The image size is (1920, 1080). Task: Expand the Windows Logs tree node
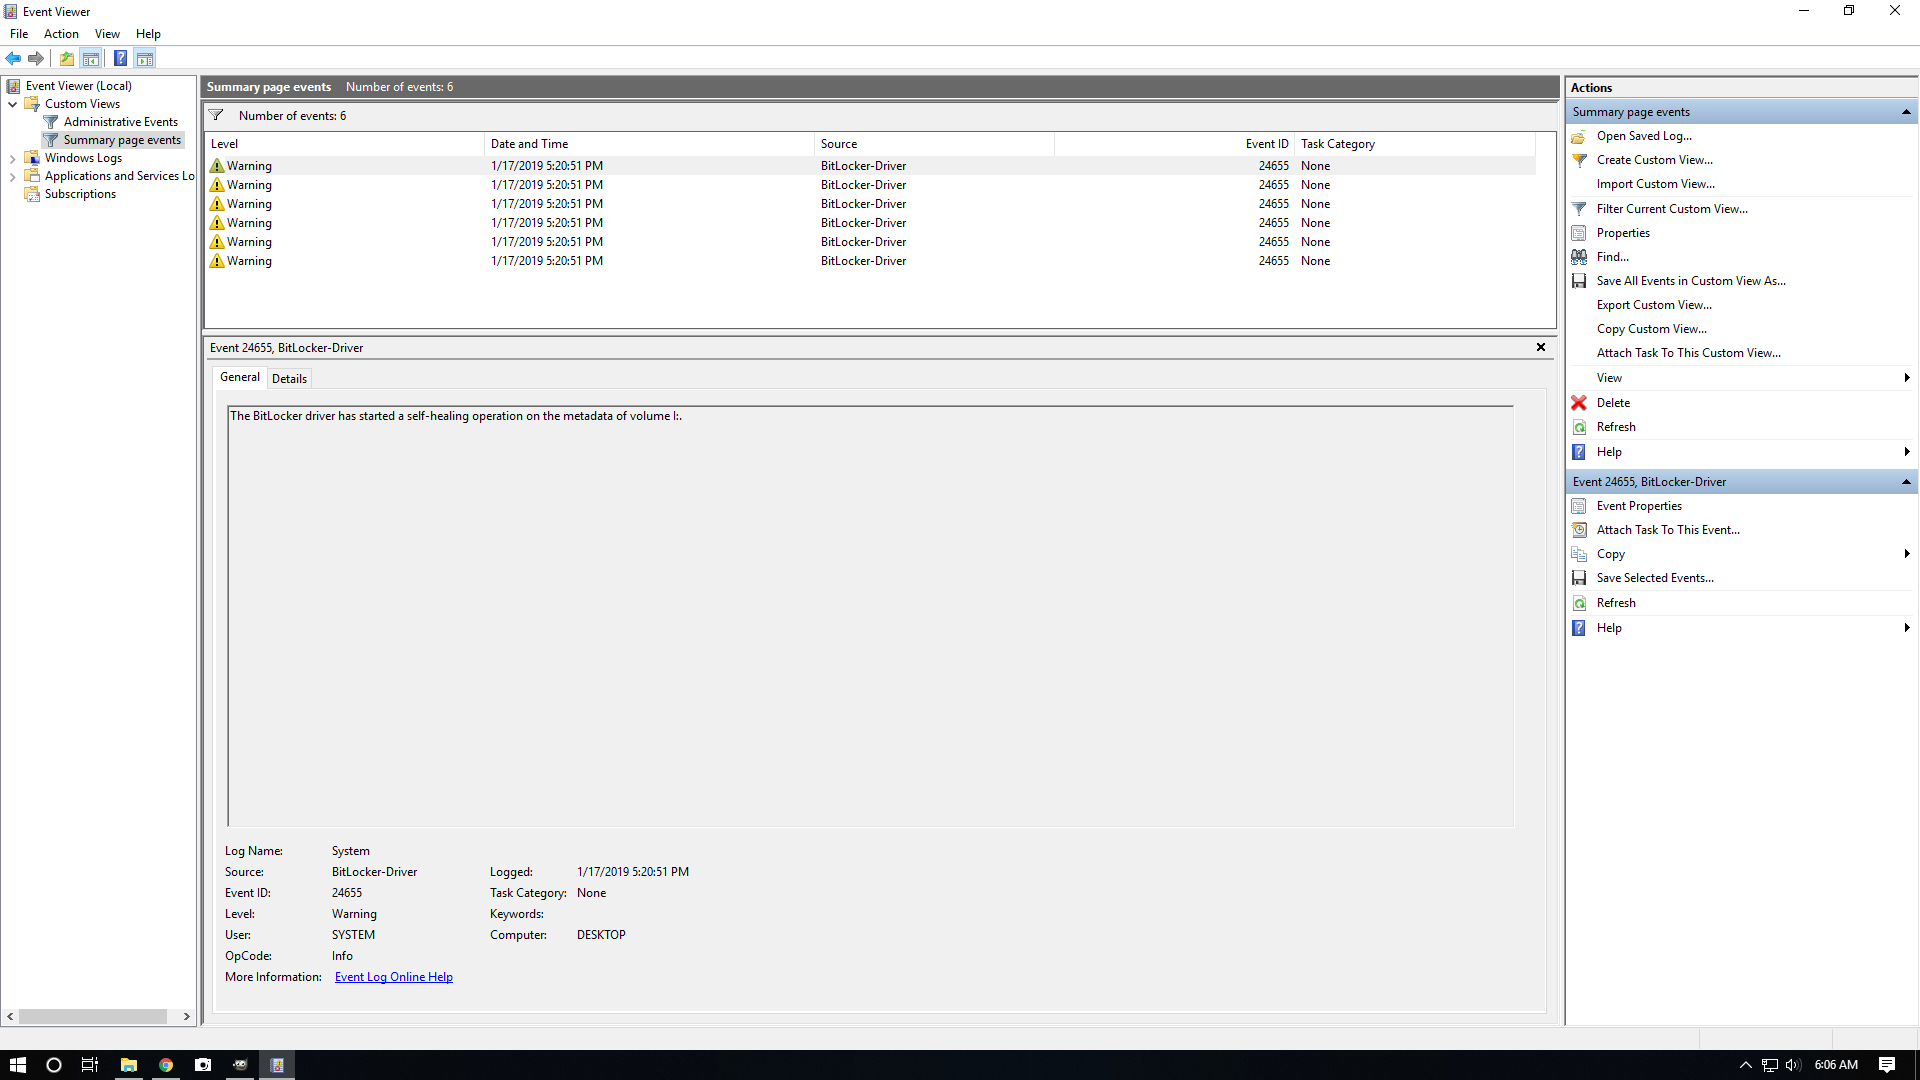(12, 158)
